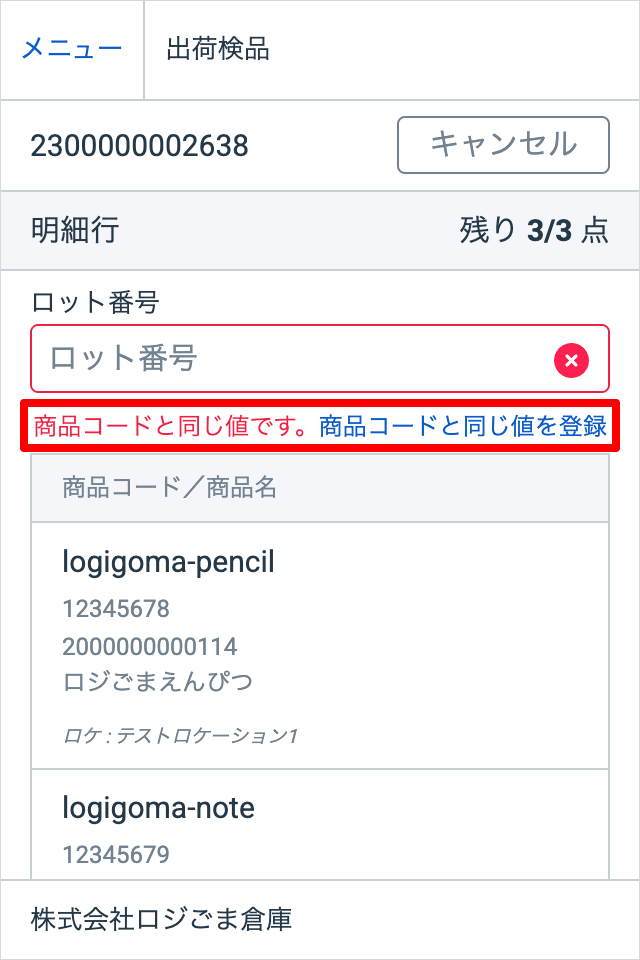Click the テストロケーション1 location text

[180, 737]
